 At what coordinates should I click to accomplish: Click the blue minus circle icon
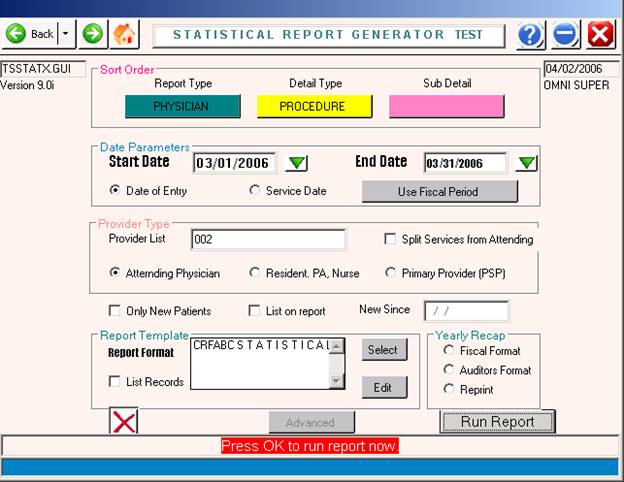coord(565,35)
